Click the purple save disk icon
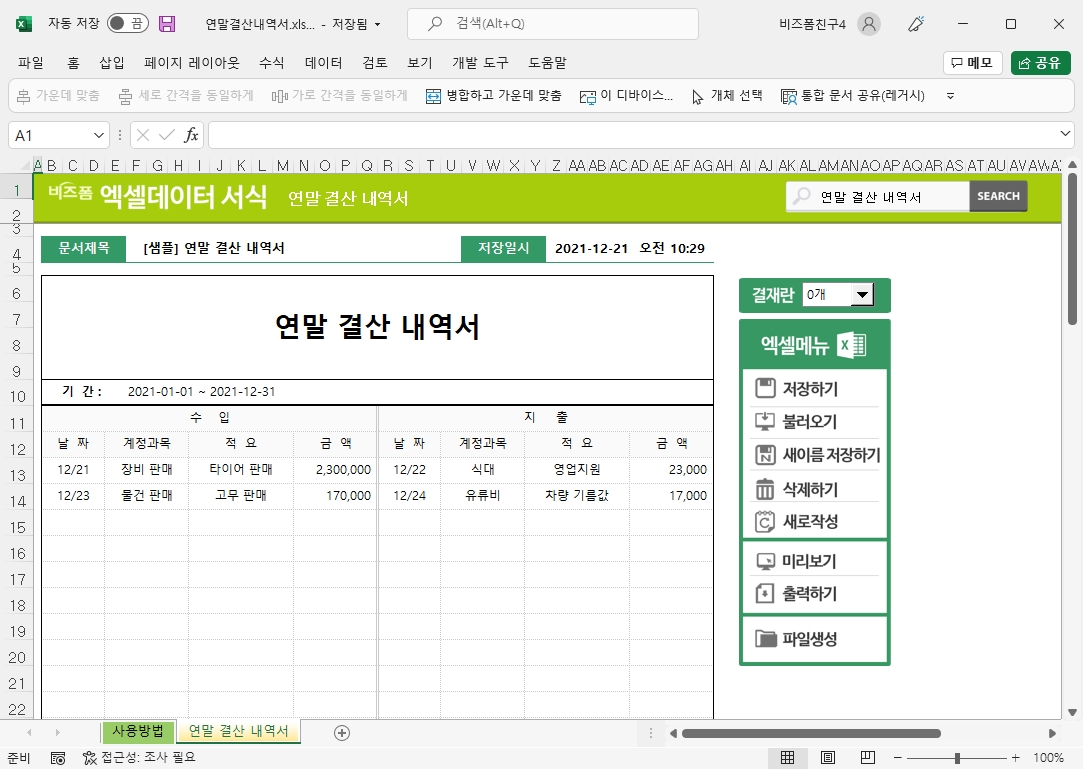Screen dimensions: 1083x769 (167, 23)
